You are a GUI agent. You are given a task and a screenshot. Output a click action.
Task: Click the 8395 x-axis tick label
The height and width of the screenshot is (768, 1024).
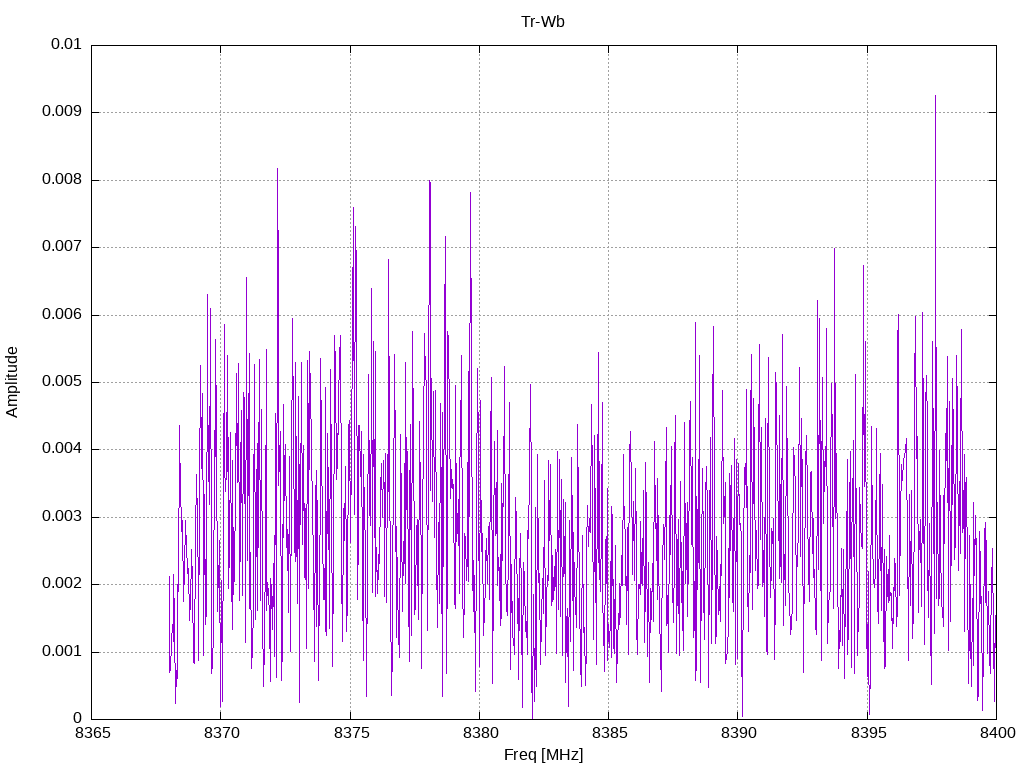[869, 733]
